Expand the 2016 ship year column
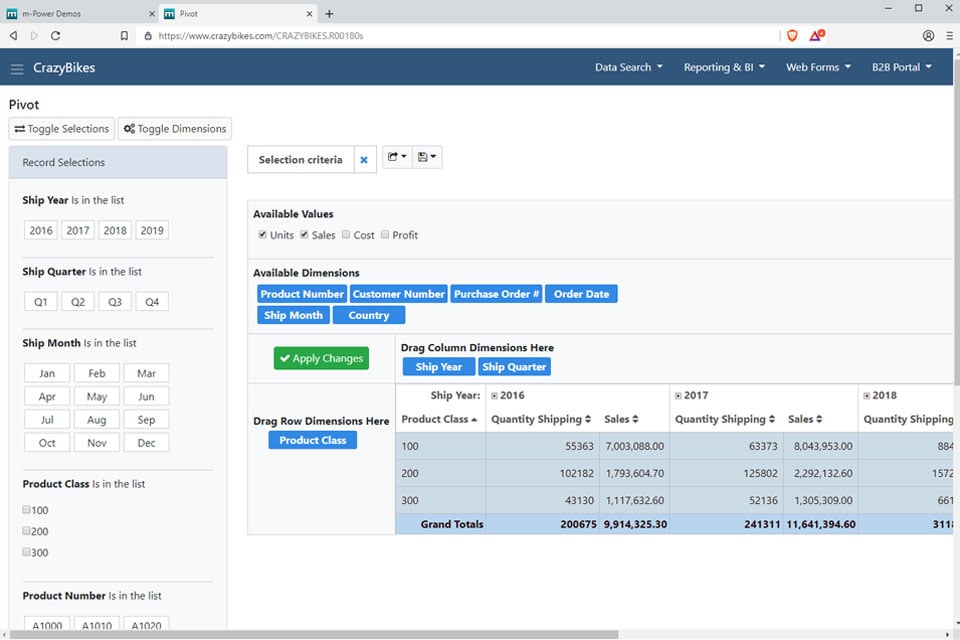960x640 pixels. (494, 396)
